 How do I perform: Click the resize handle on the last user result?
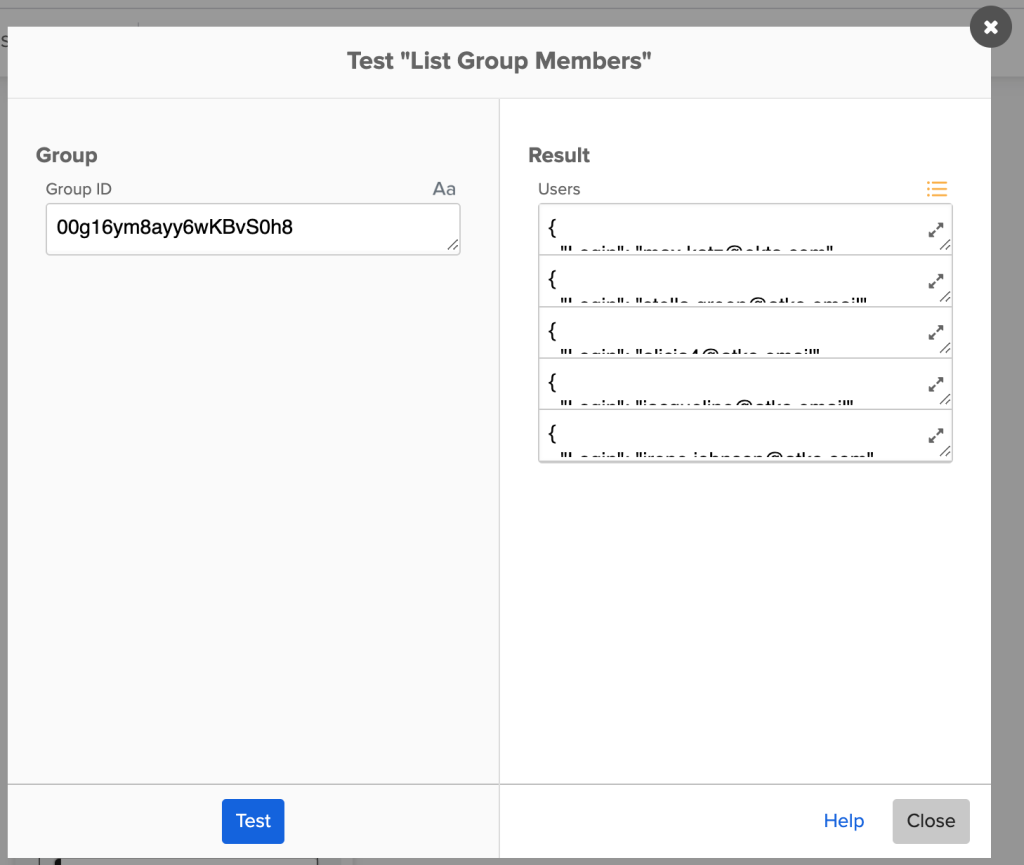(946, 452)
